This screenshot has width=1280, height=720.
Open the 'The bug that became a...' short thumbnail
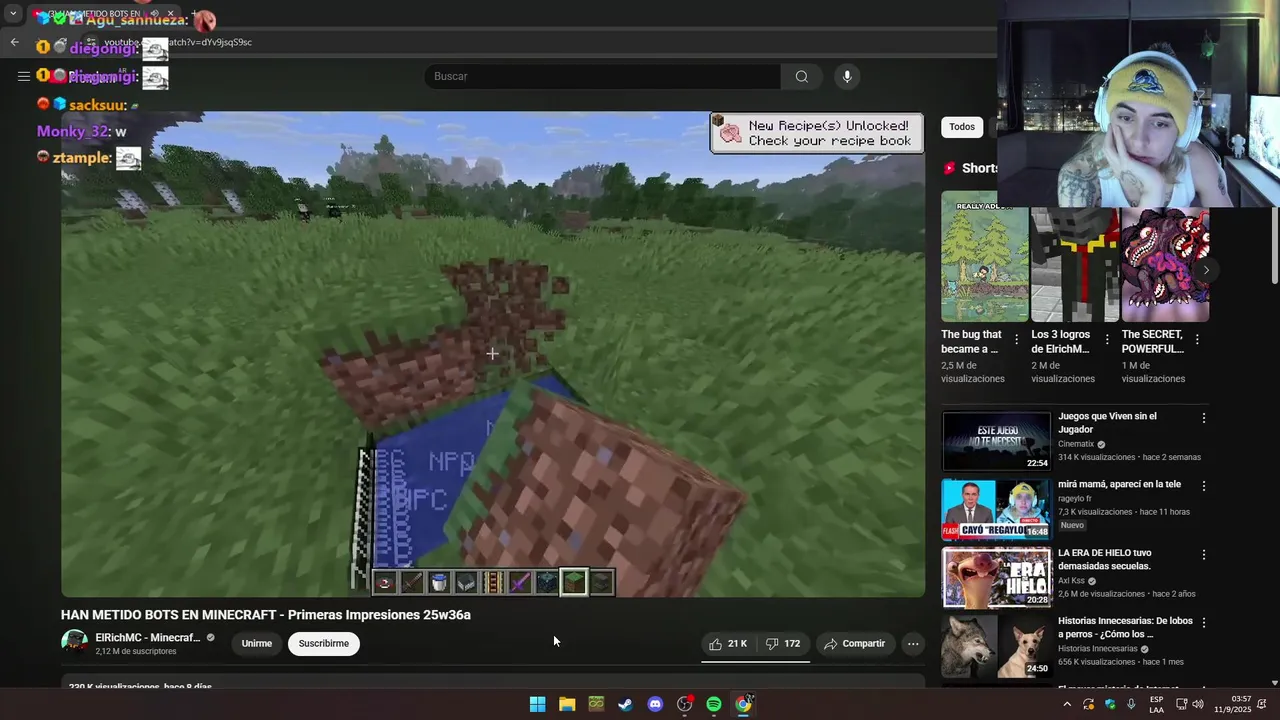tap(984, 257)
